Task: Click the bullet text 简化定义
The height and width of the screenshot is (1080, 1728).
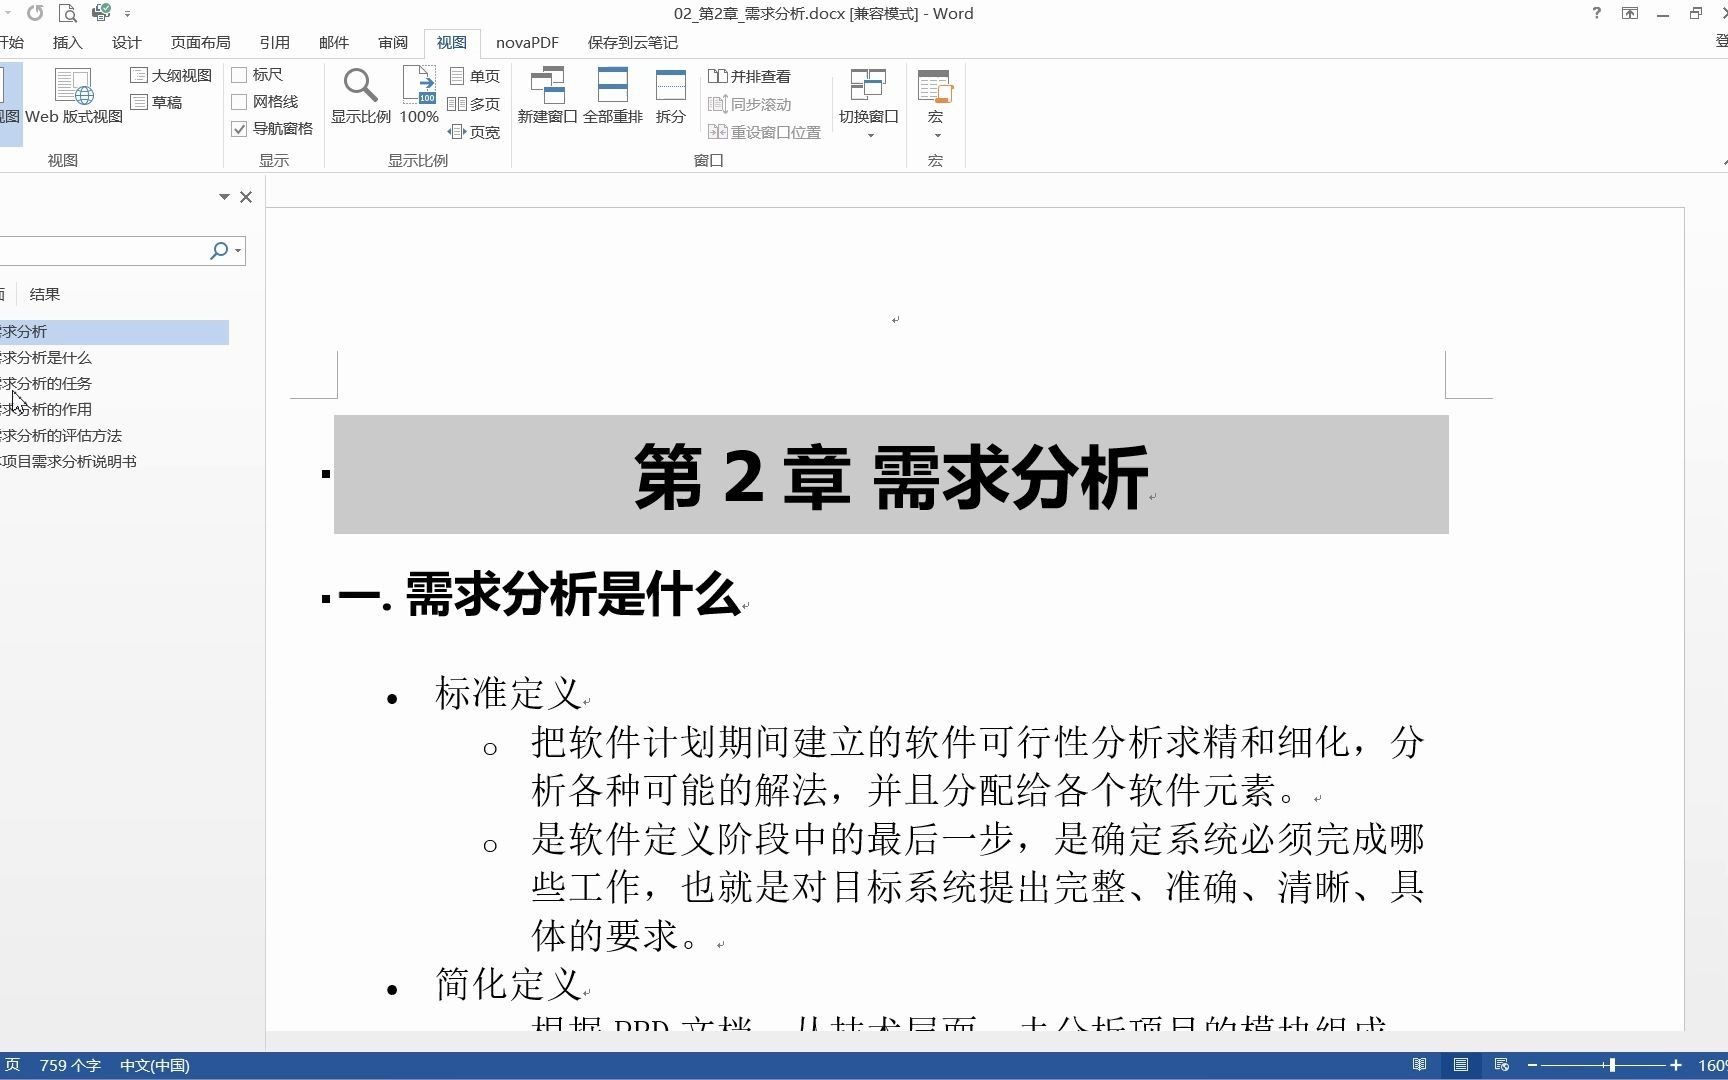Action: pyautogui.click(x=508, y=984)
